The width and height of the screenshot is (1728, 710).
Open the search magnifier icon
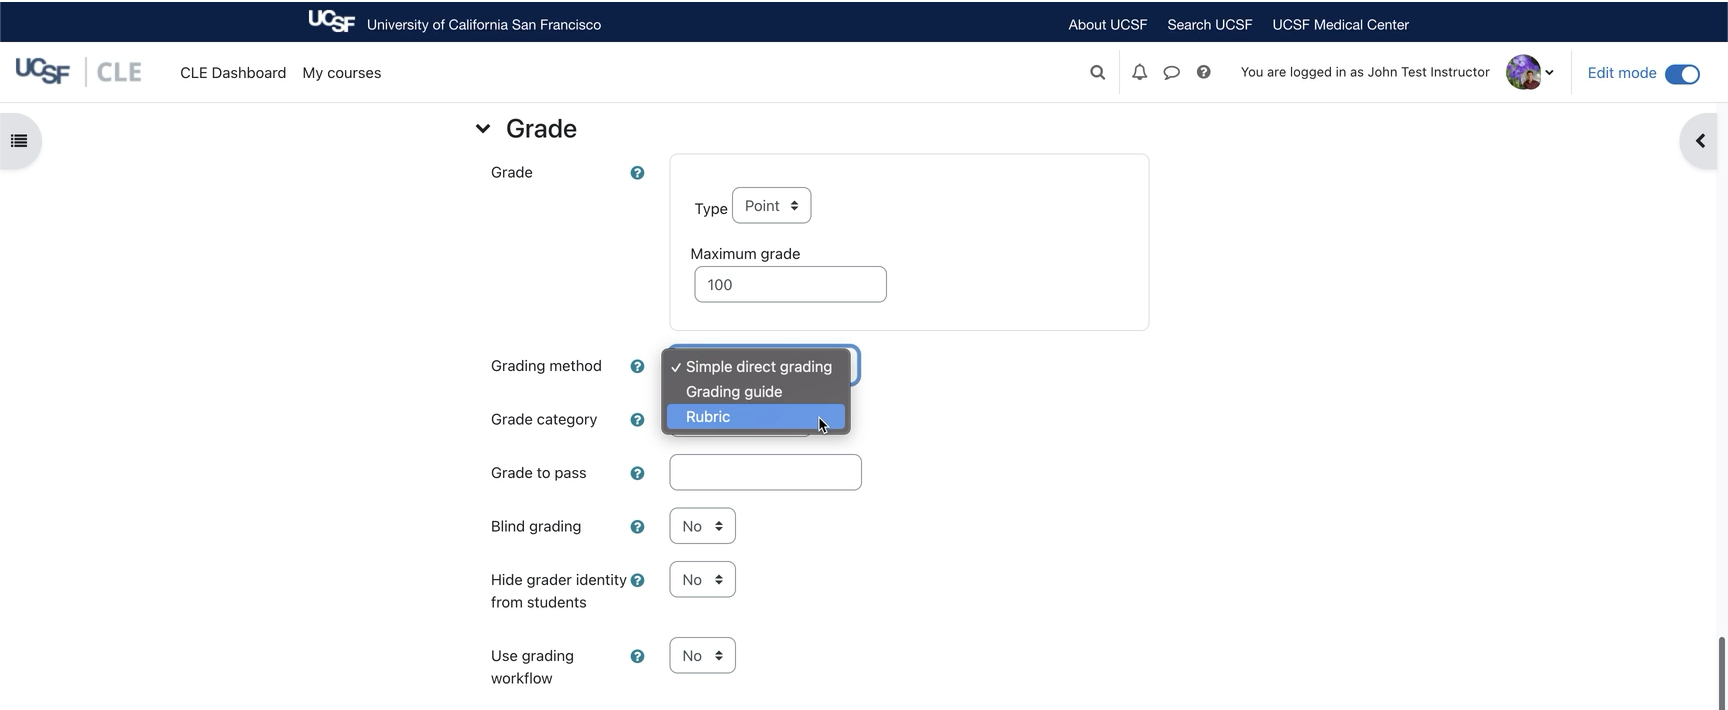coord(1097,72)
